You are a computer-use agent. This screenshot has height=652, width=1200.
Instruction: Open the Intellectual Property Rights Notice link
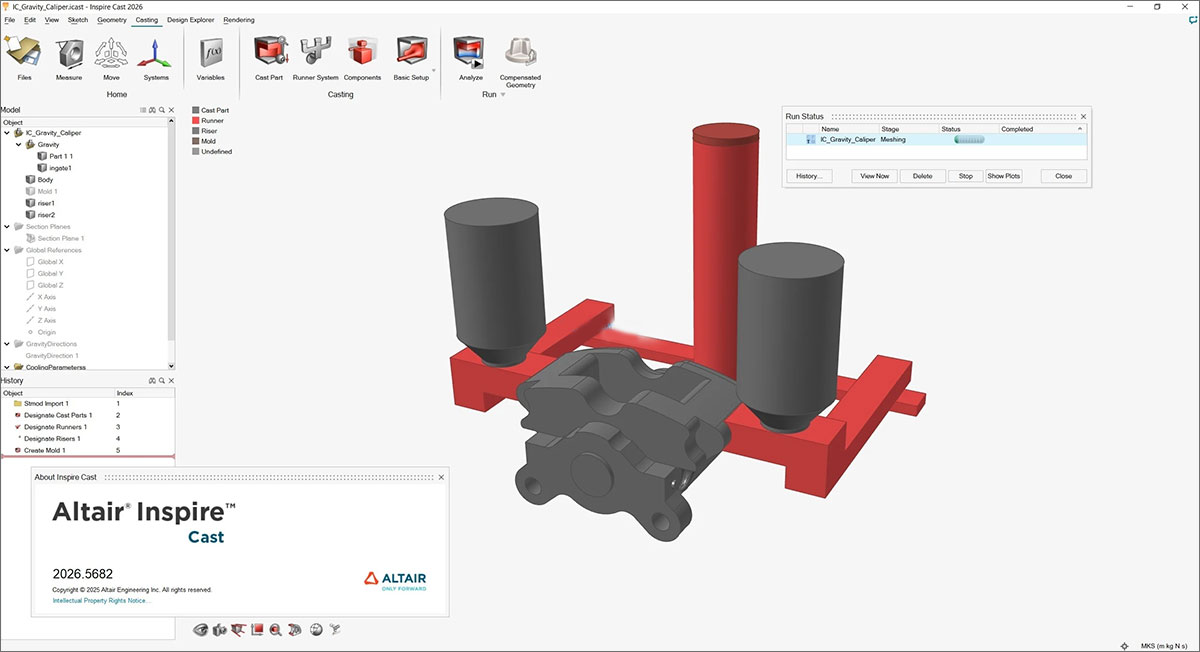[102, 601]
